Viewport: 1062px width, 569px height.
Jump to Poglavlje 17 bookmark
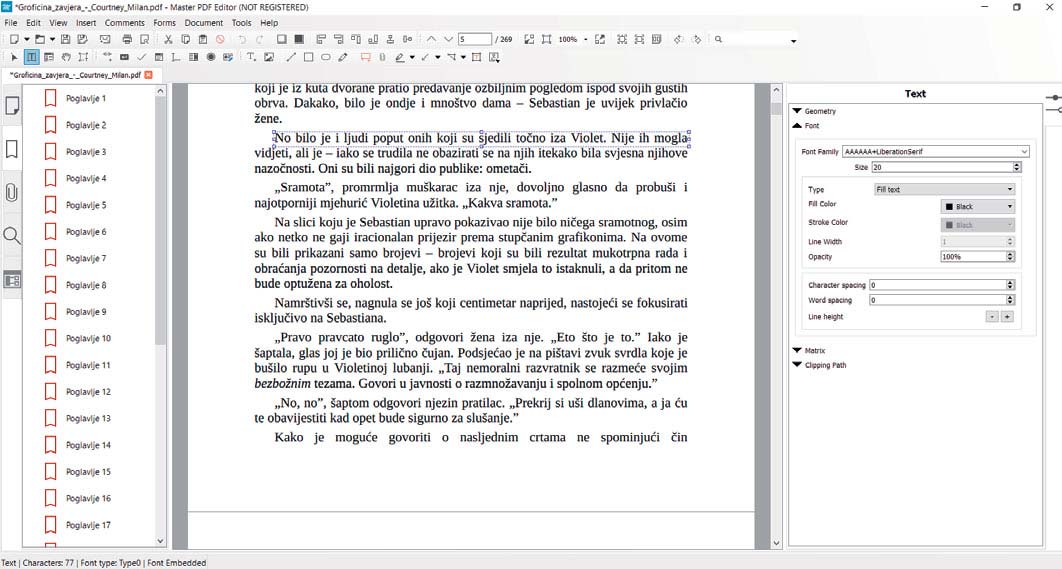click(88, 525)
